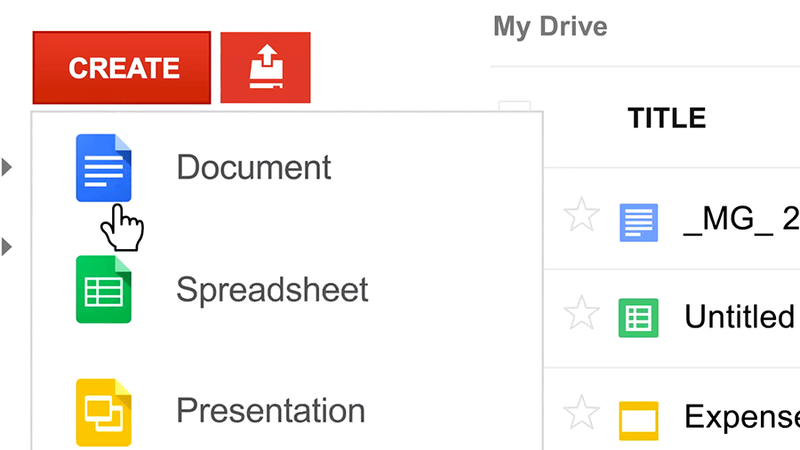
Task: Open the Untitled file link
Action: 740,317
